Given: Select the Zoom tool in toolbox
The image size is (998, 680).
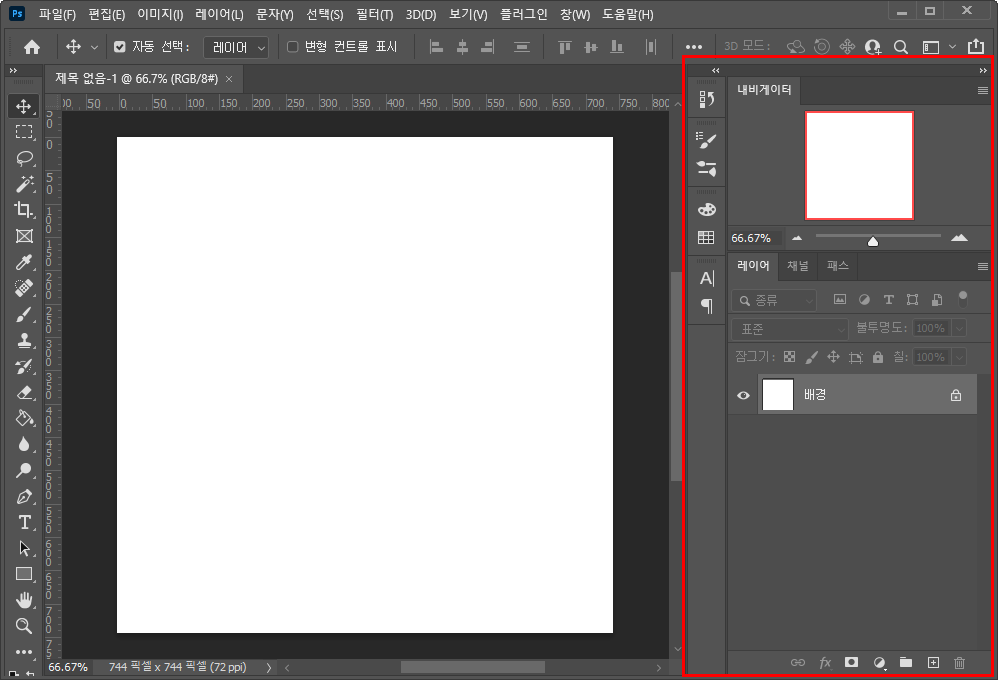Looking at the screenshot, I should pyautogui.click(x=24, y=626).
